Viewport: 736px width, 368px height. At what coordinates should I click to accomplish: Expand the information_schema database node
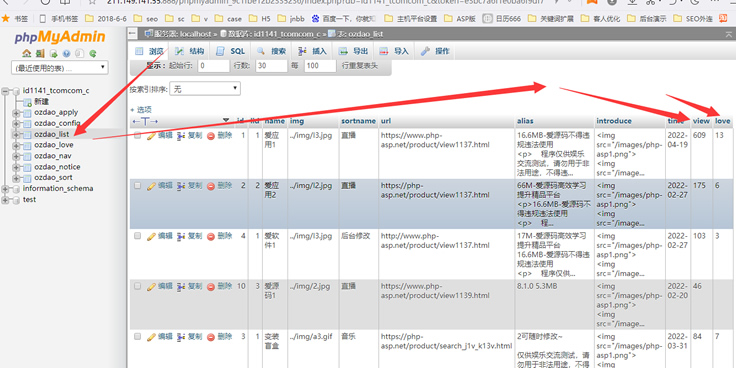click(x=6, y=189)
